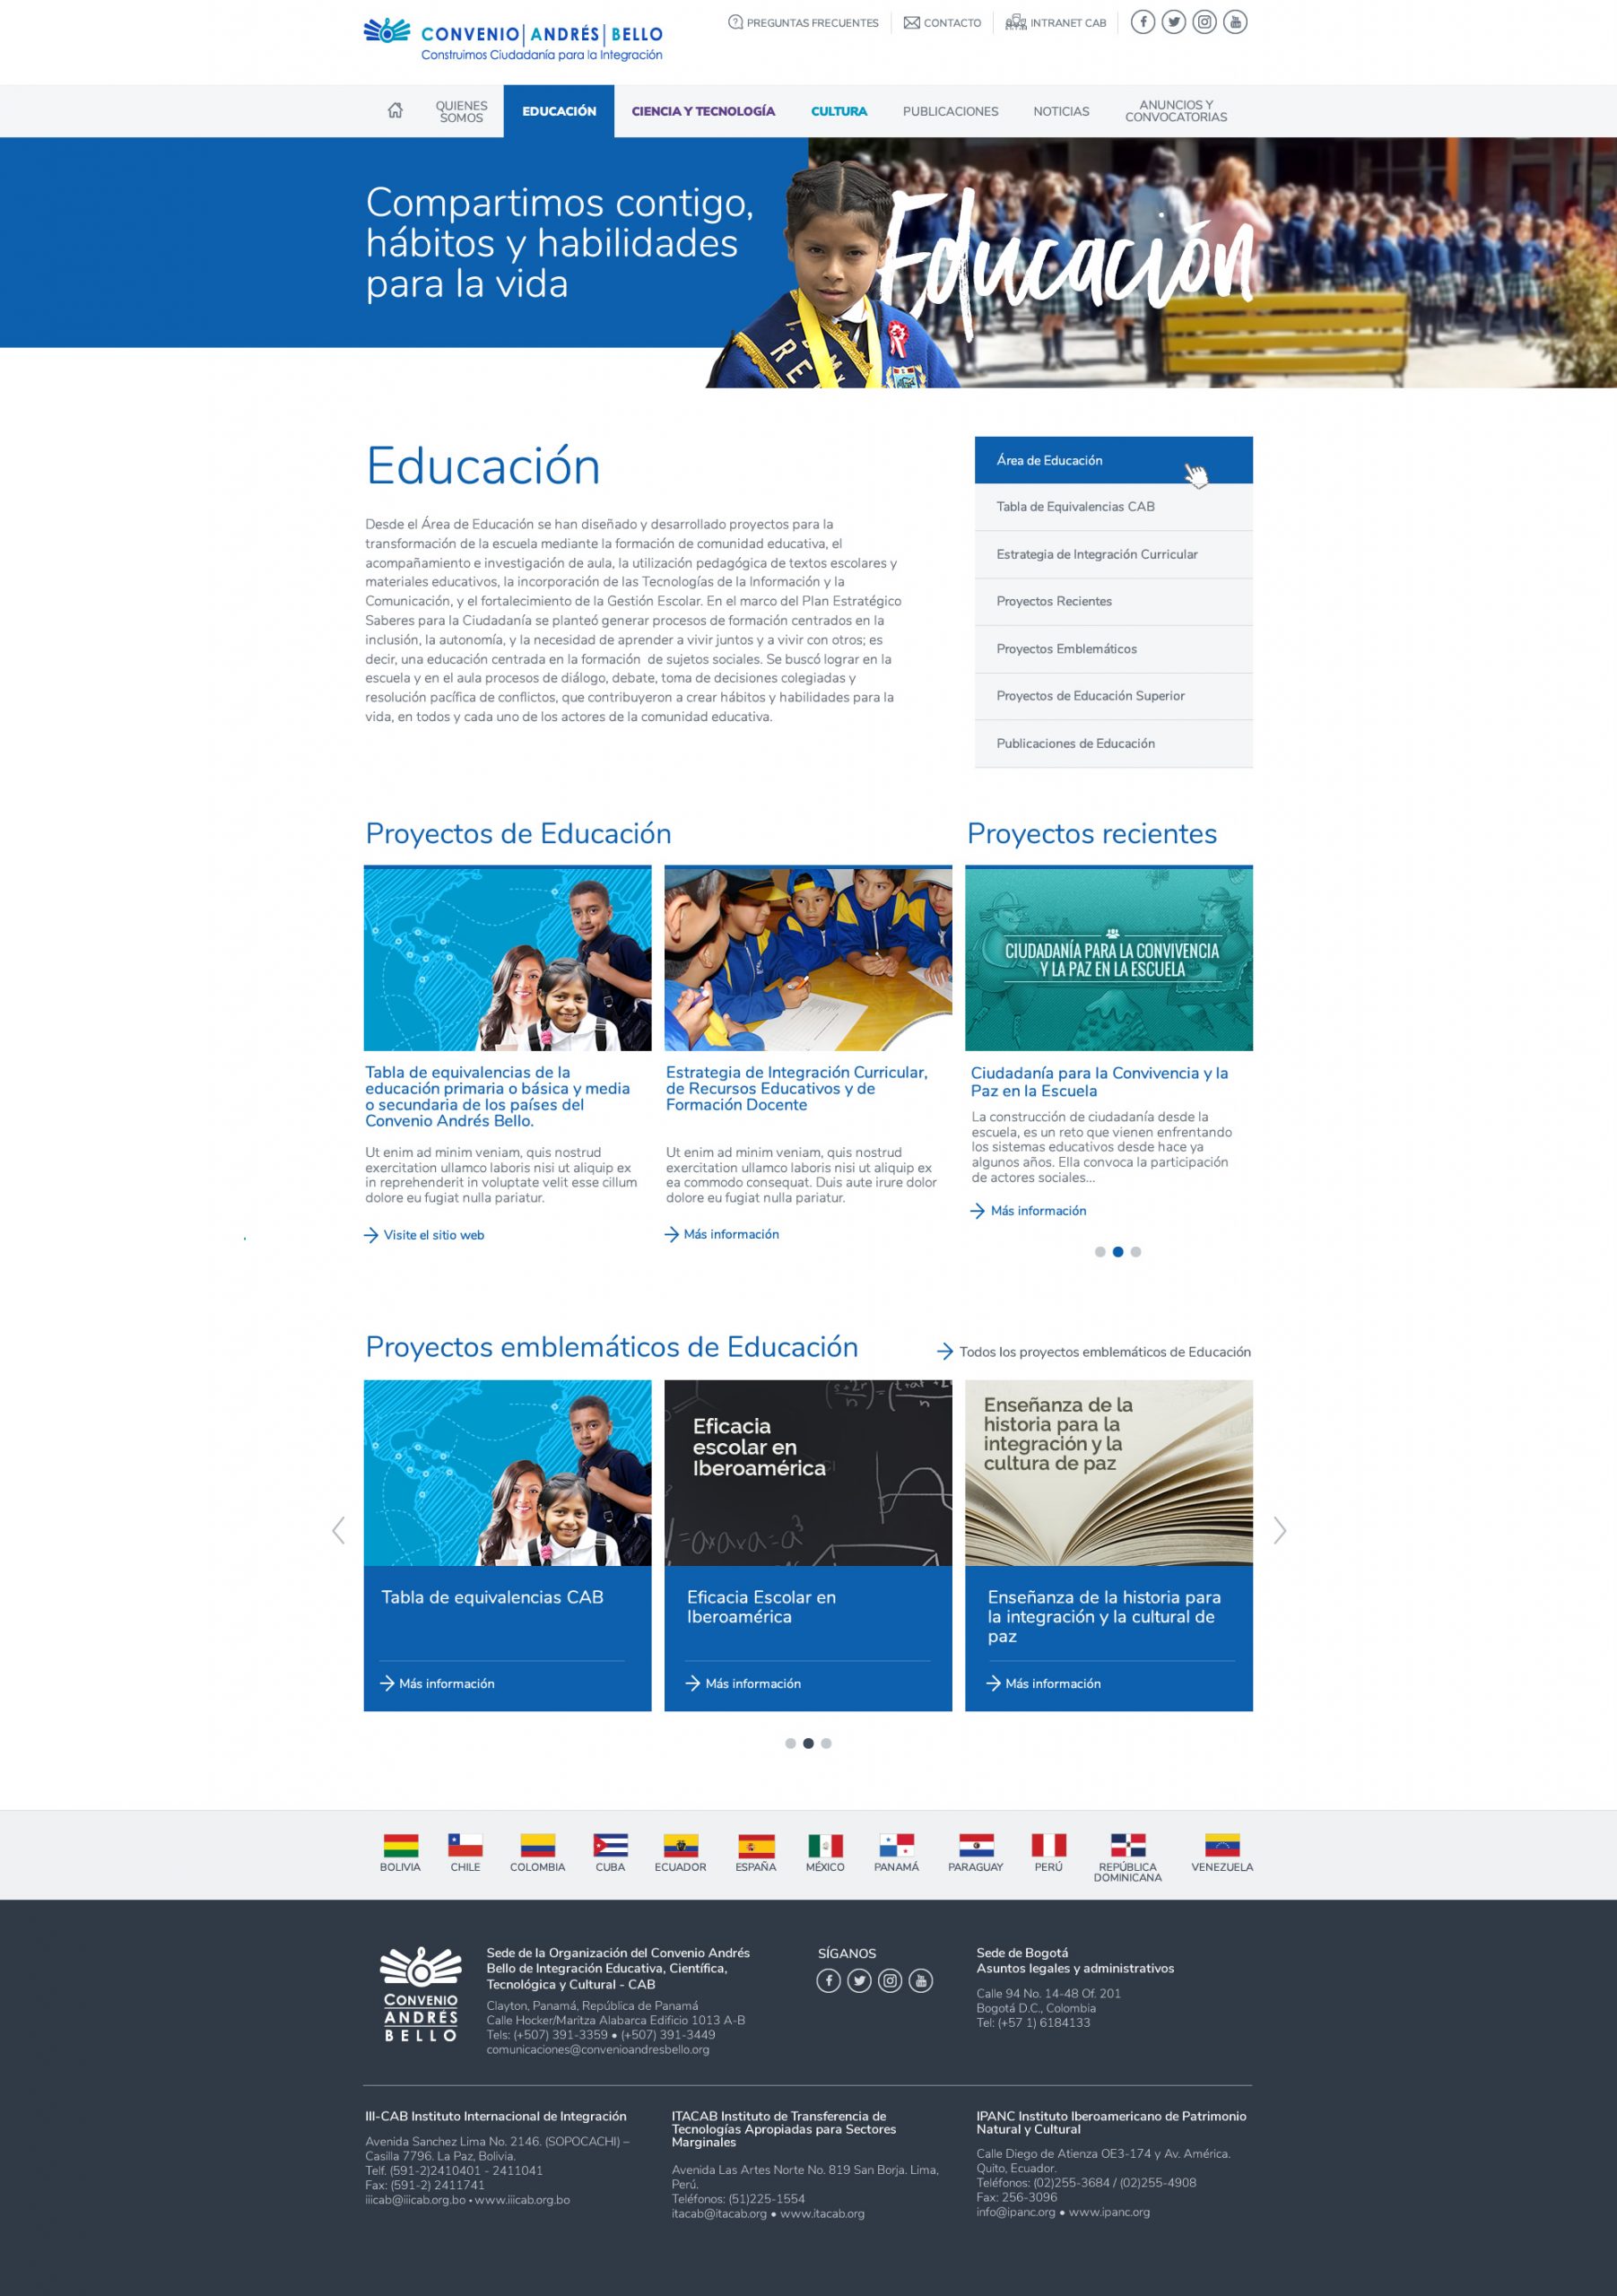Show previous emblematic projects with left arrow

pos(338,1530)
